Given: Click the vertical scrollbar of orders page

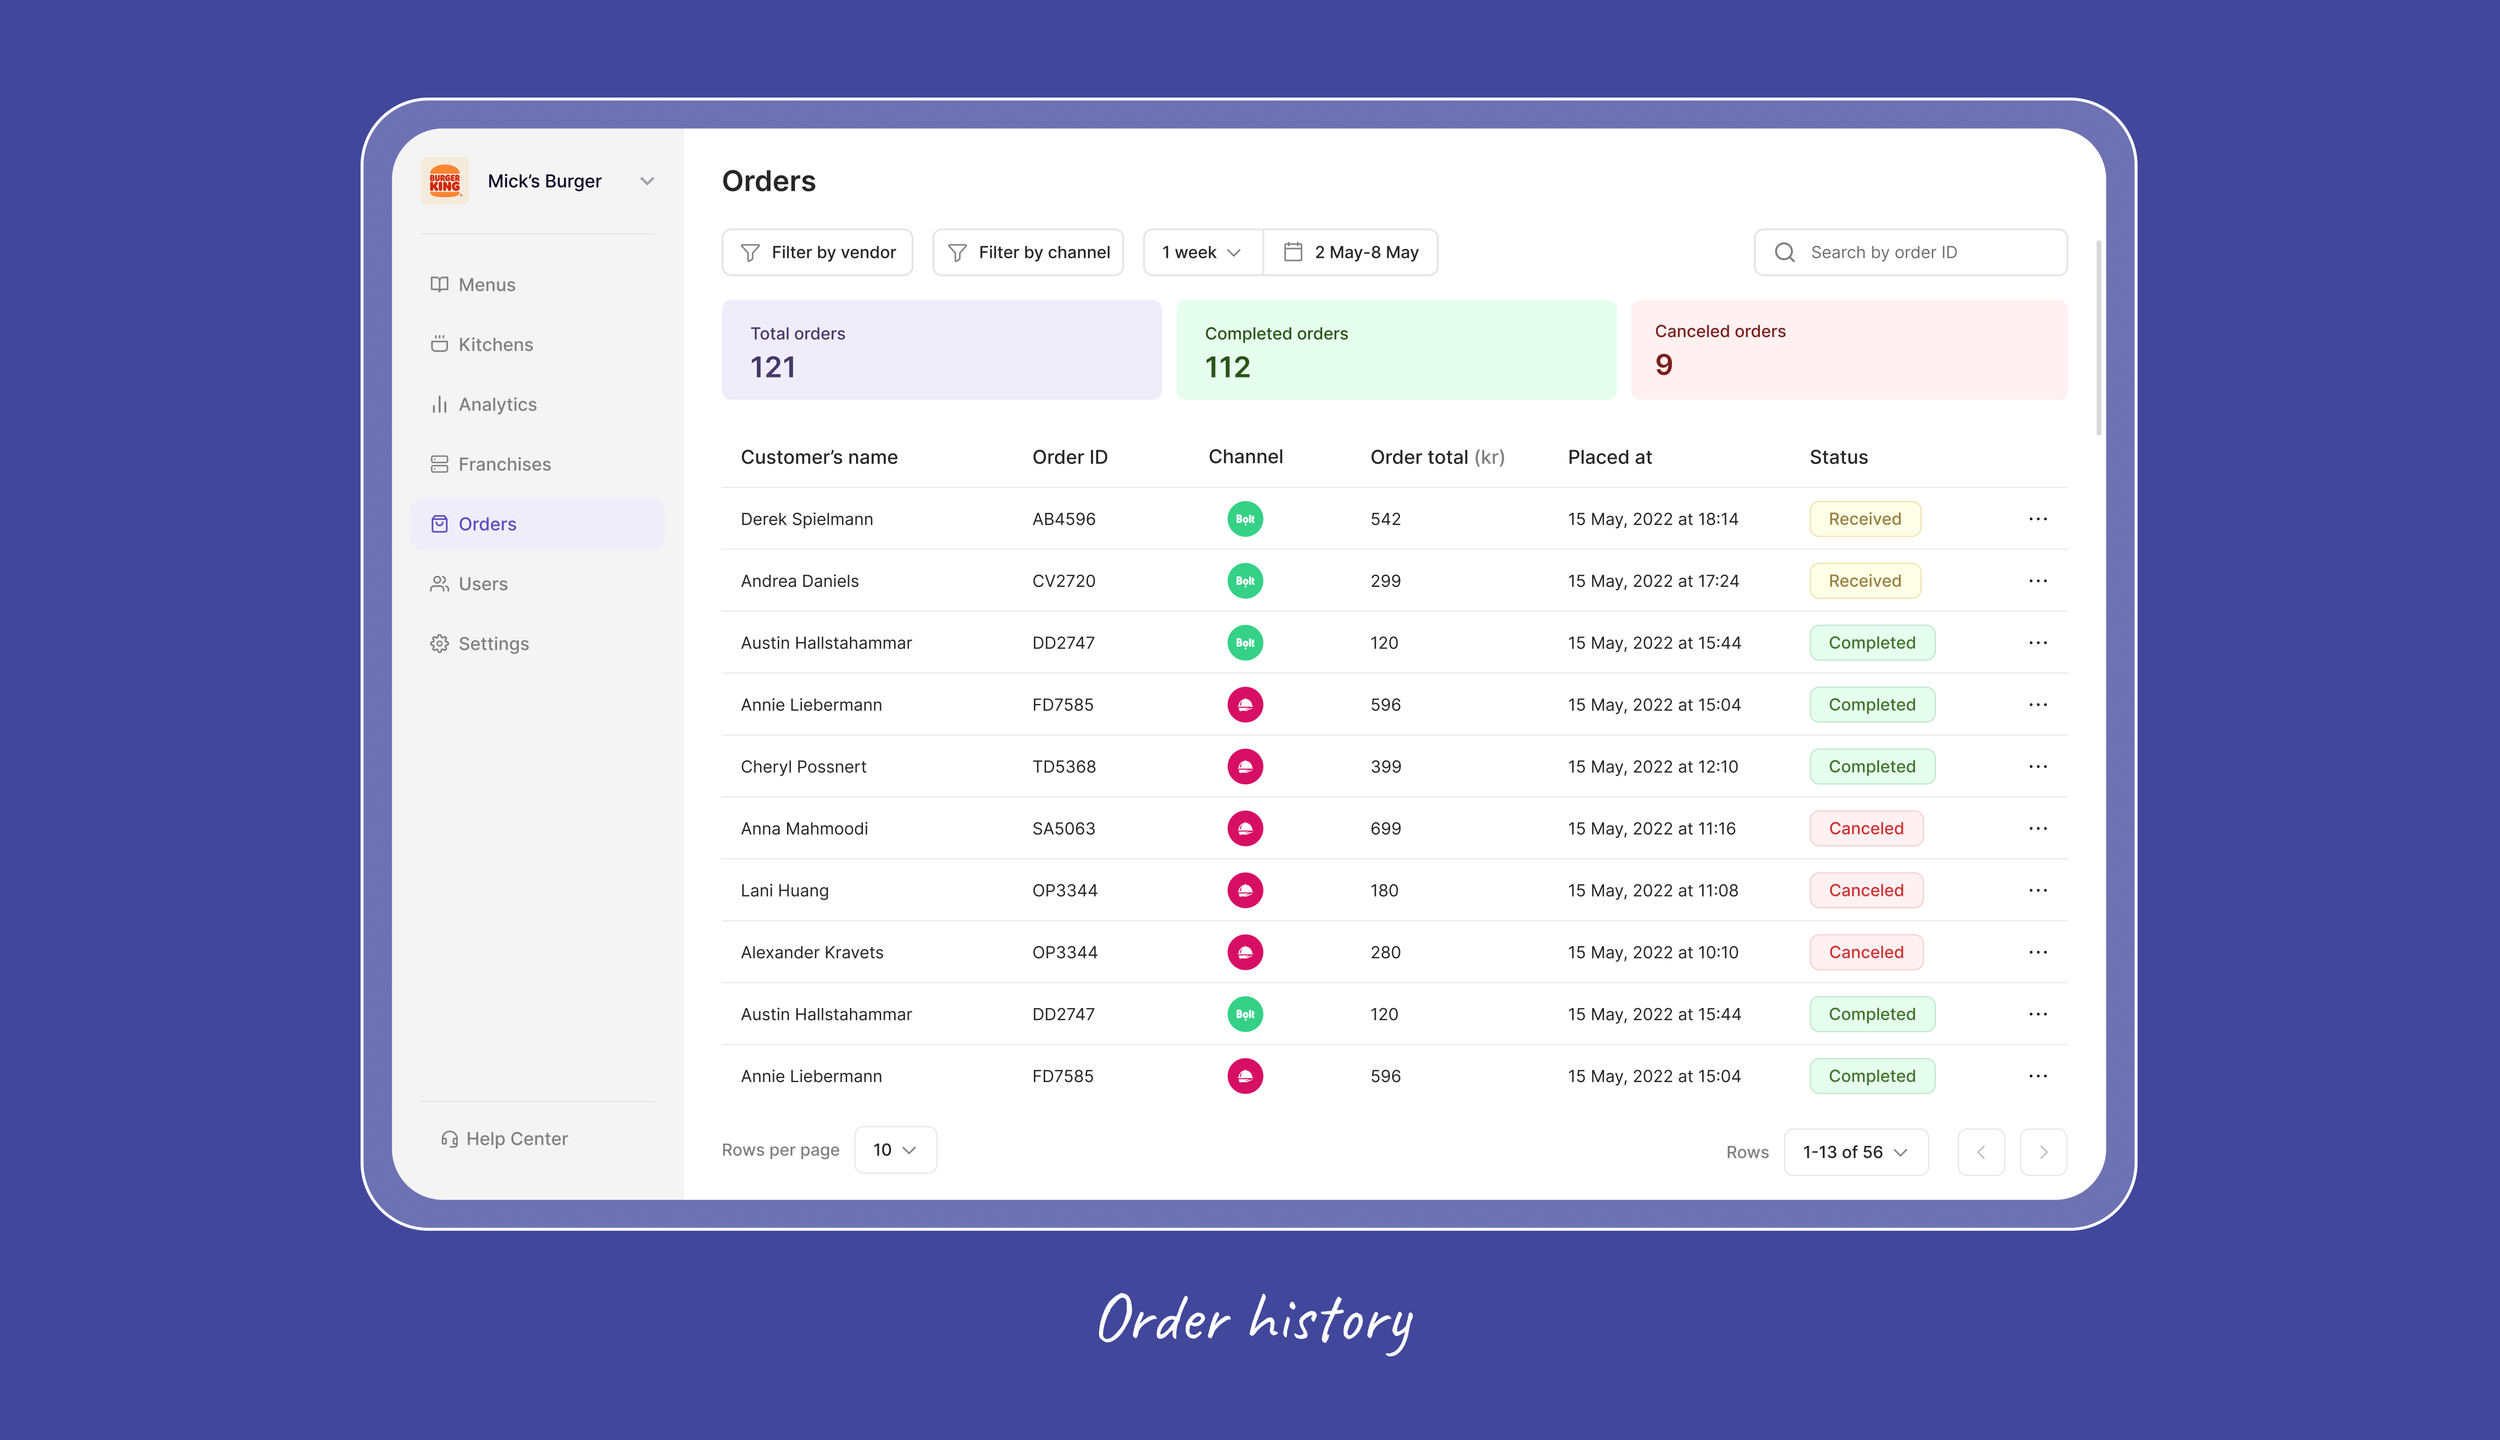Looking at the screenshot, I should pos(2098,338).
